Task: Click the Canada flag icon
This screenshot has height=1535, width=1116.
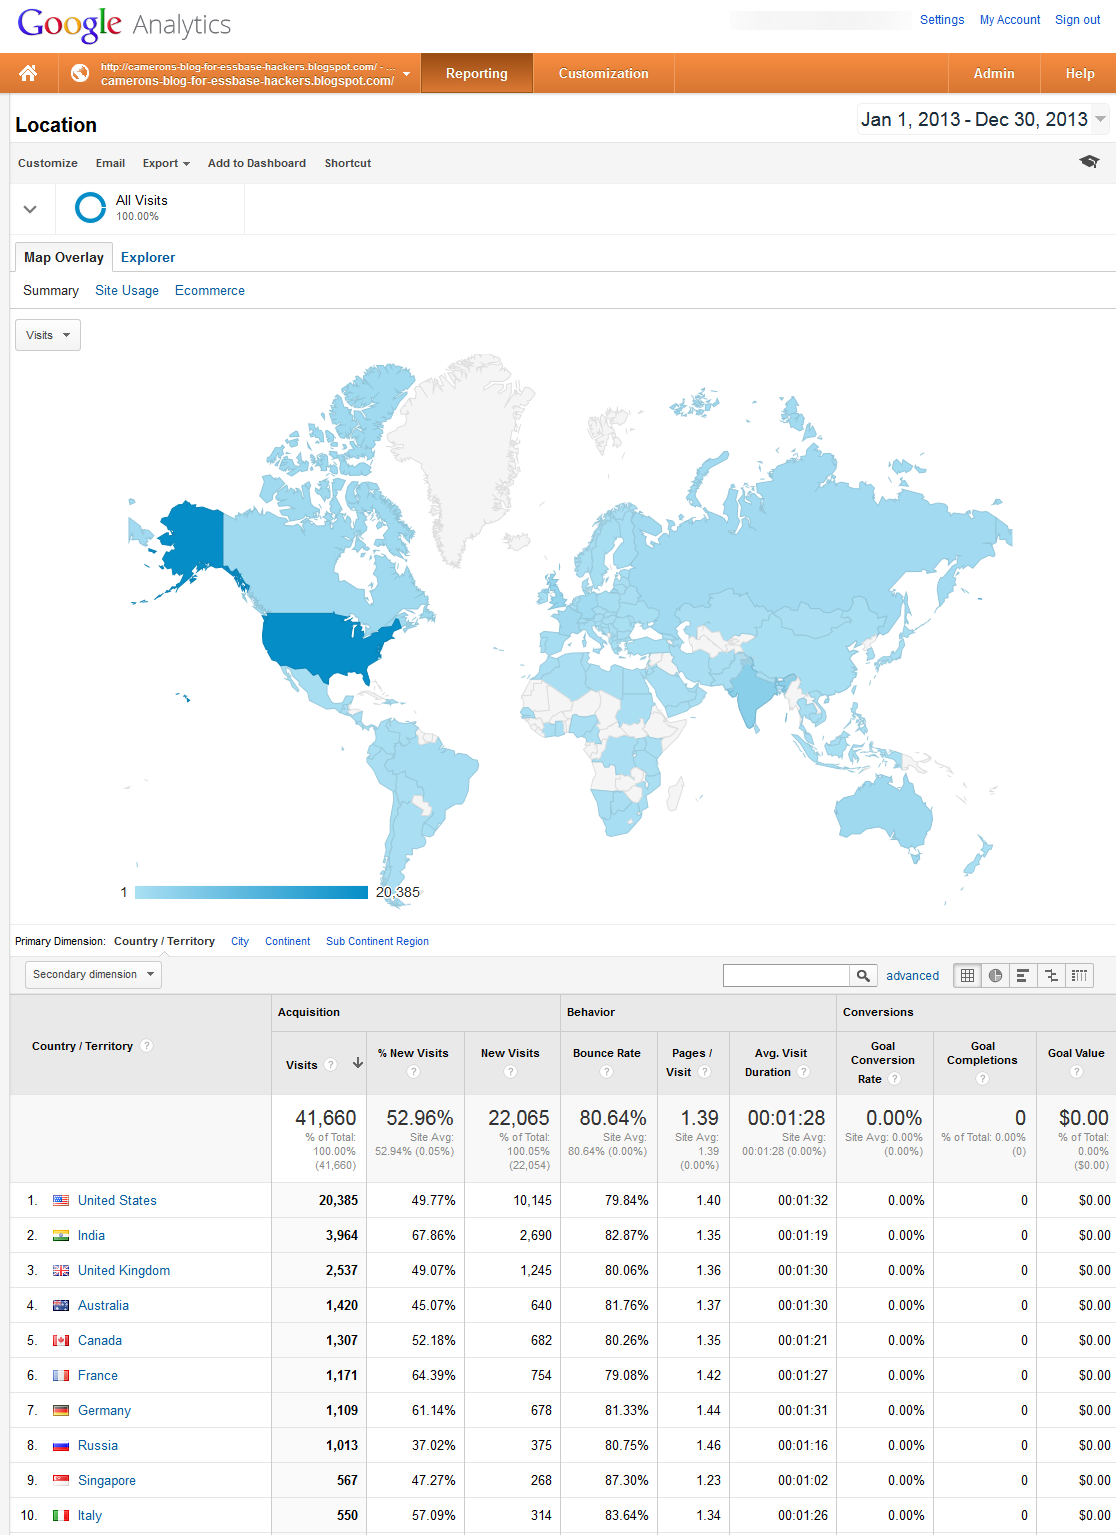Action: click(61, 1340)
